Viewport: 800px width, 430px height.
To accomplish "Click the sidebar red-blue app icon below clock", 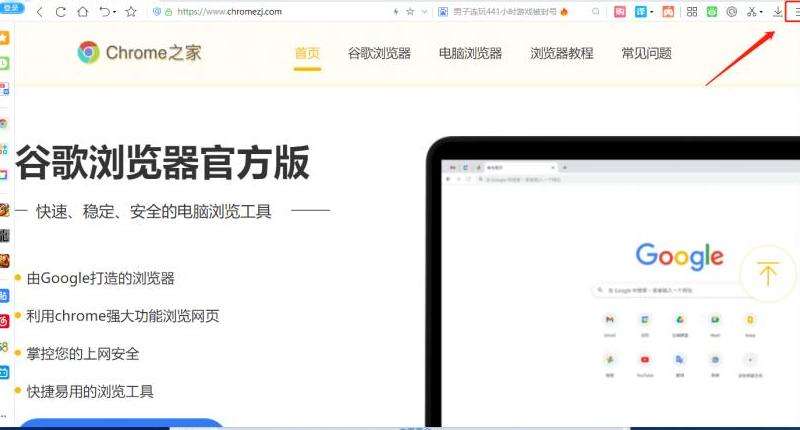I will 4,89.
